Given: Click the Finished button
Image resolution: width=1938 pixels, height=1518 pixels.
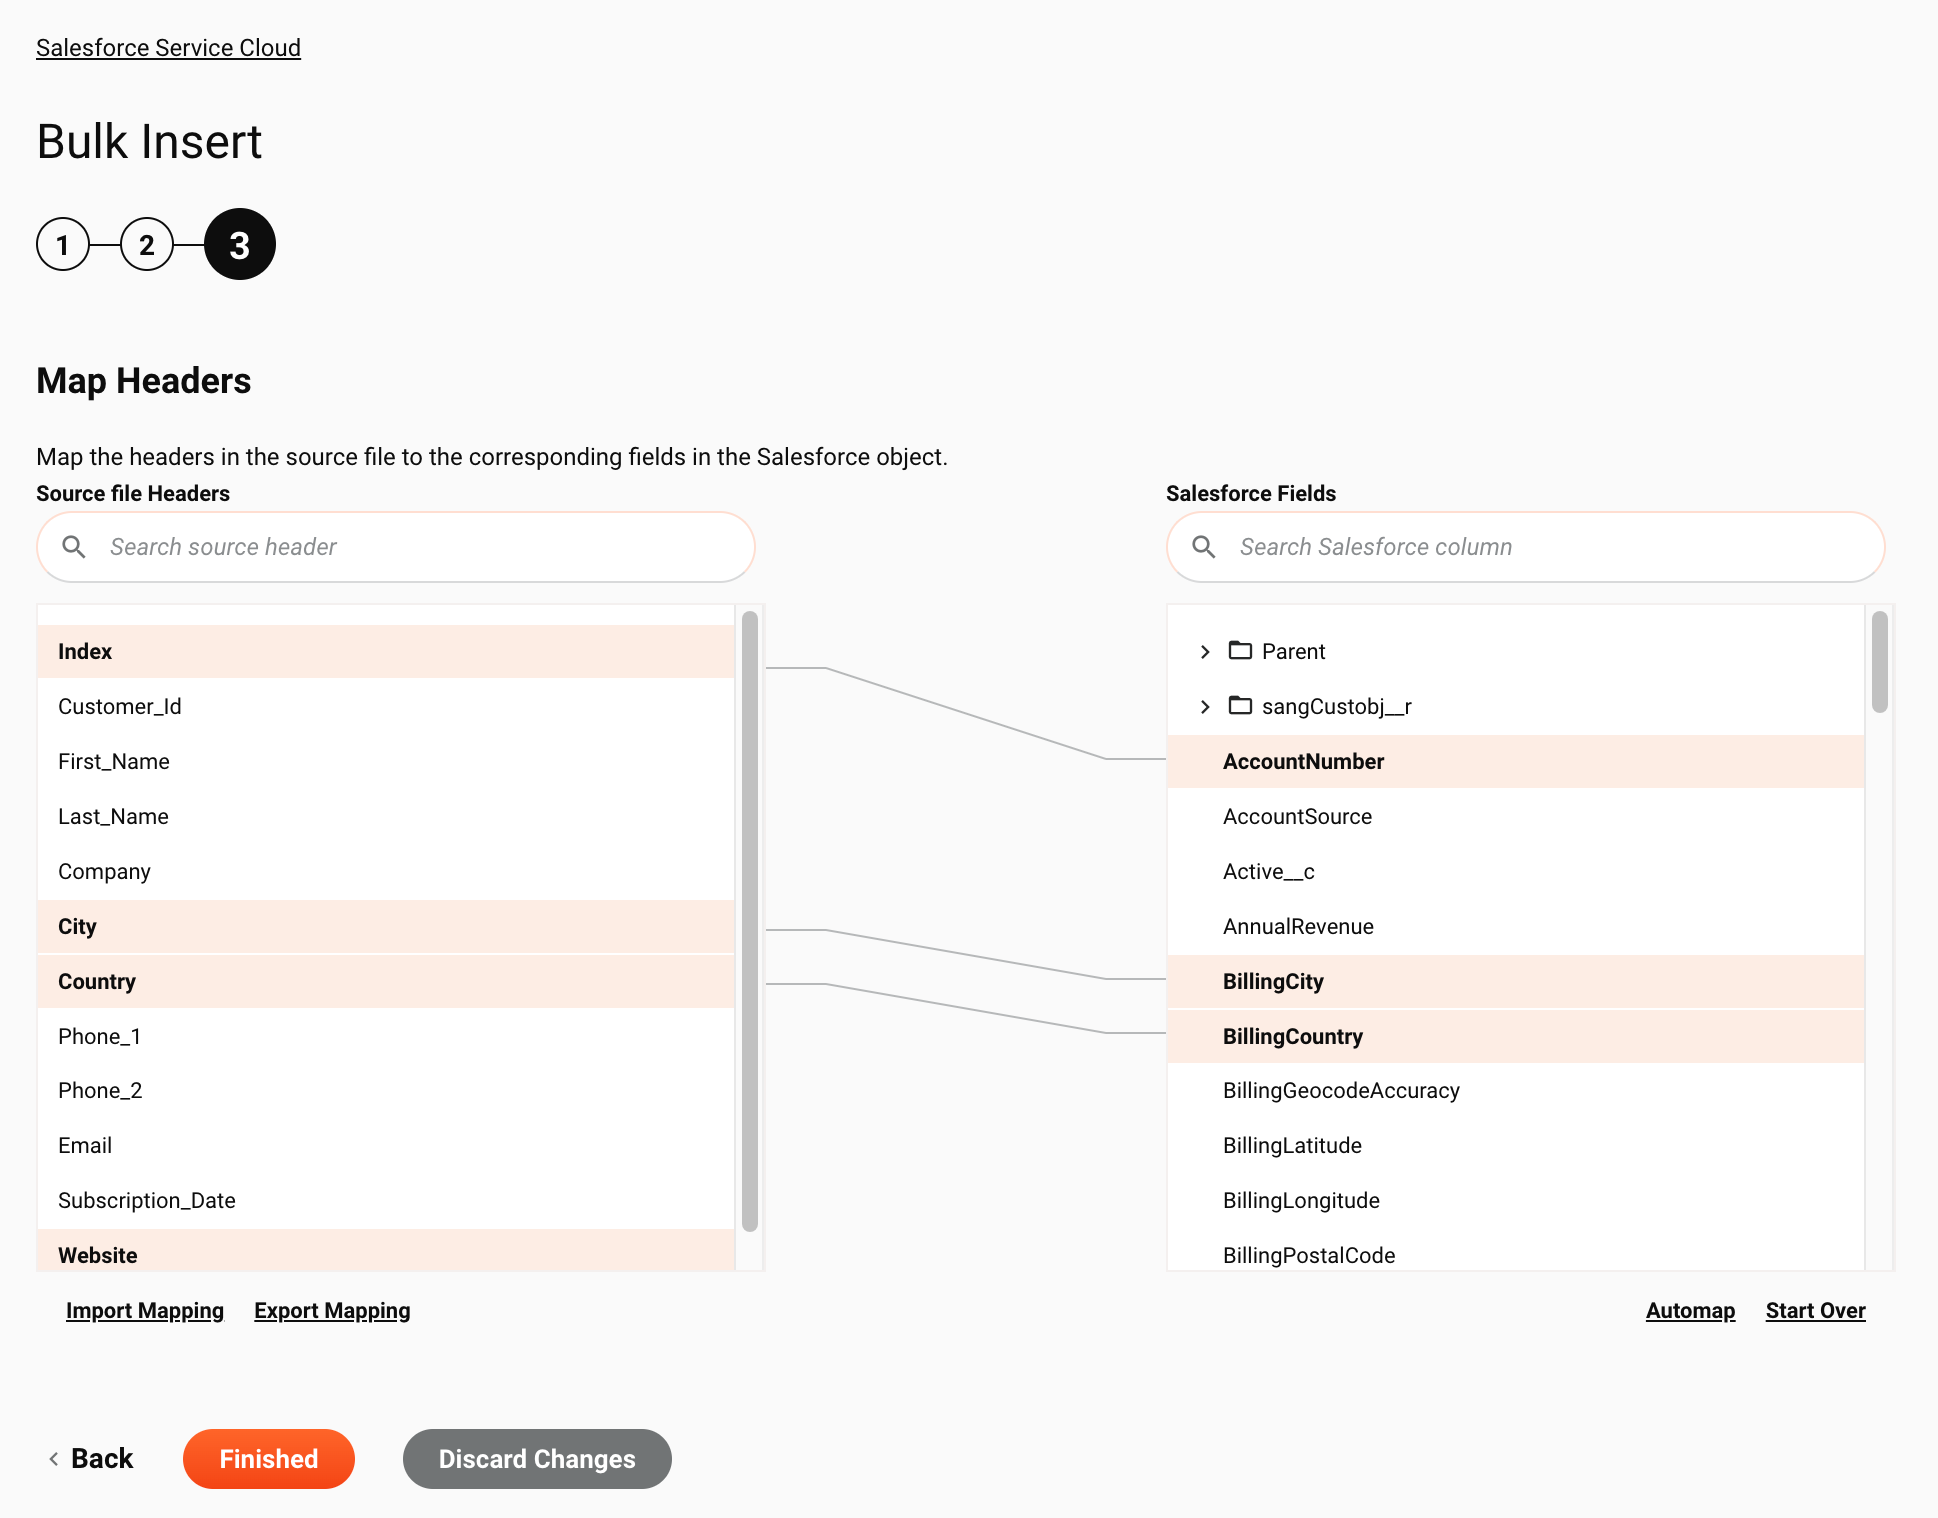Looking at the screenshot, I should [267, 1460].
